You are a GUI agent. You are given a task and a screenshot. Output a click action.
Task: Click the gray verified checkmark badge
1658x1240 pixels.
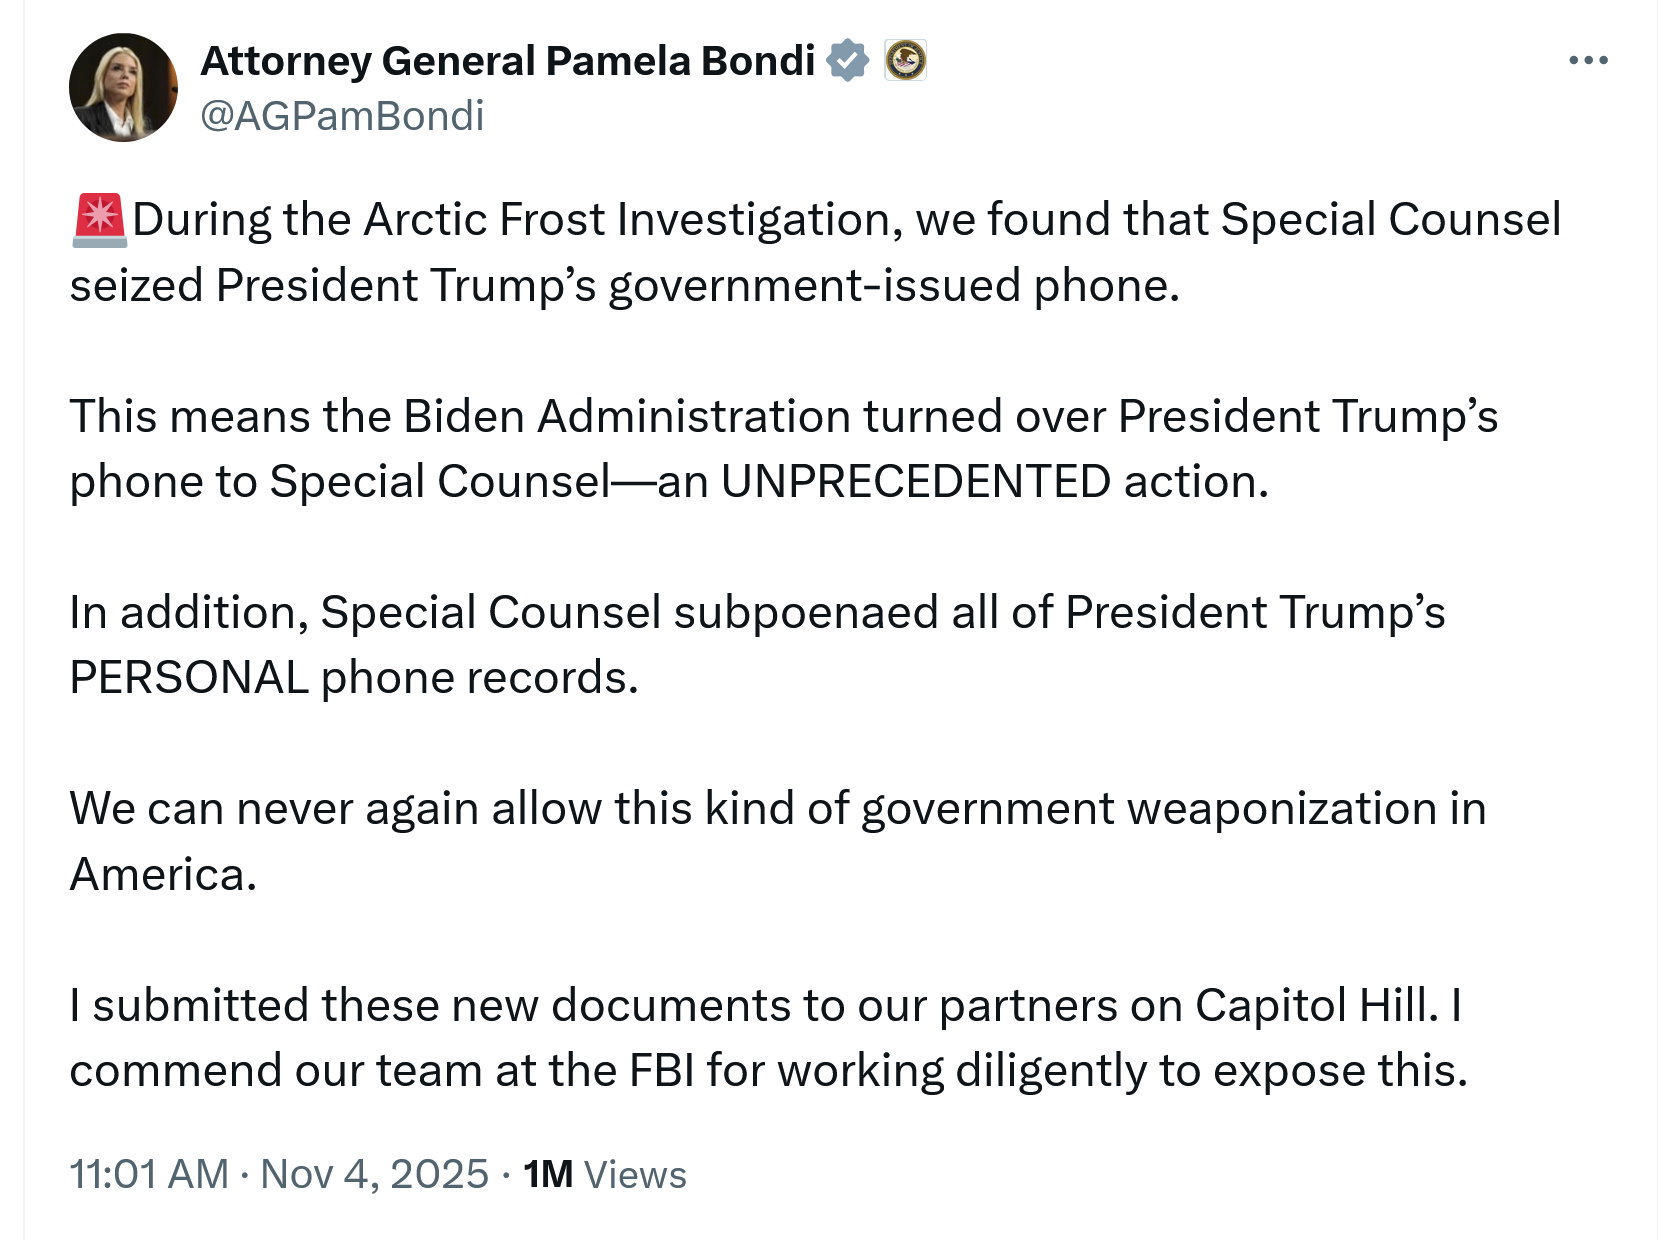pos(848,61)
